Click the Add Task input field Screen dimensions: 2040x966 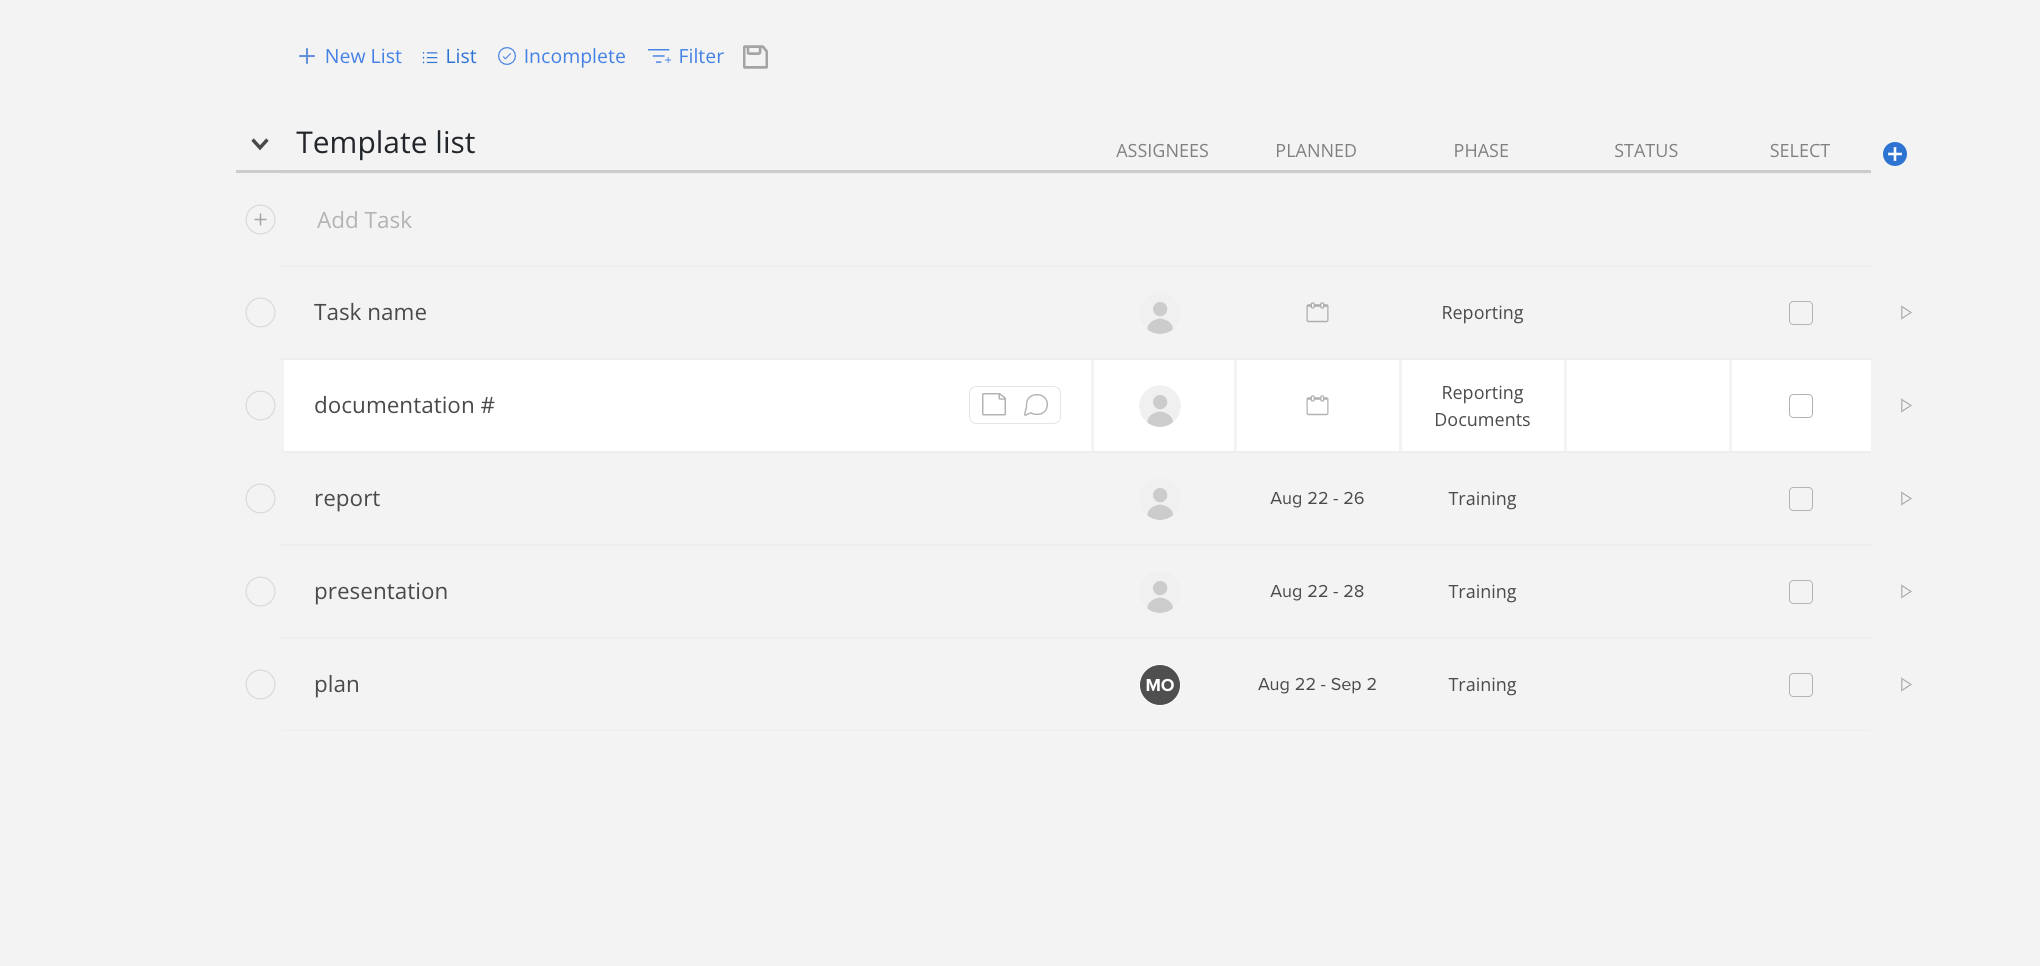pyautogui.click(x=364, y=219)
